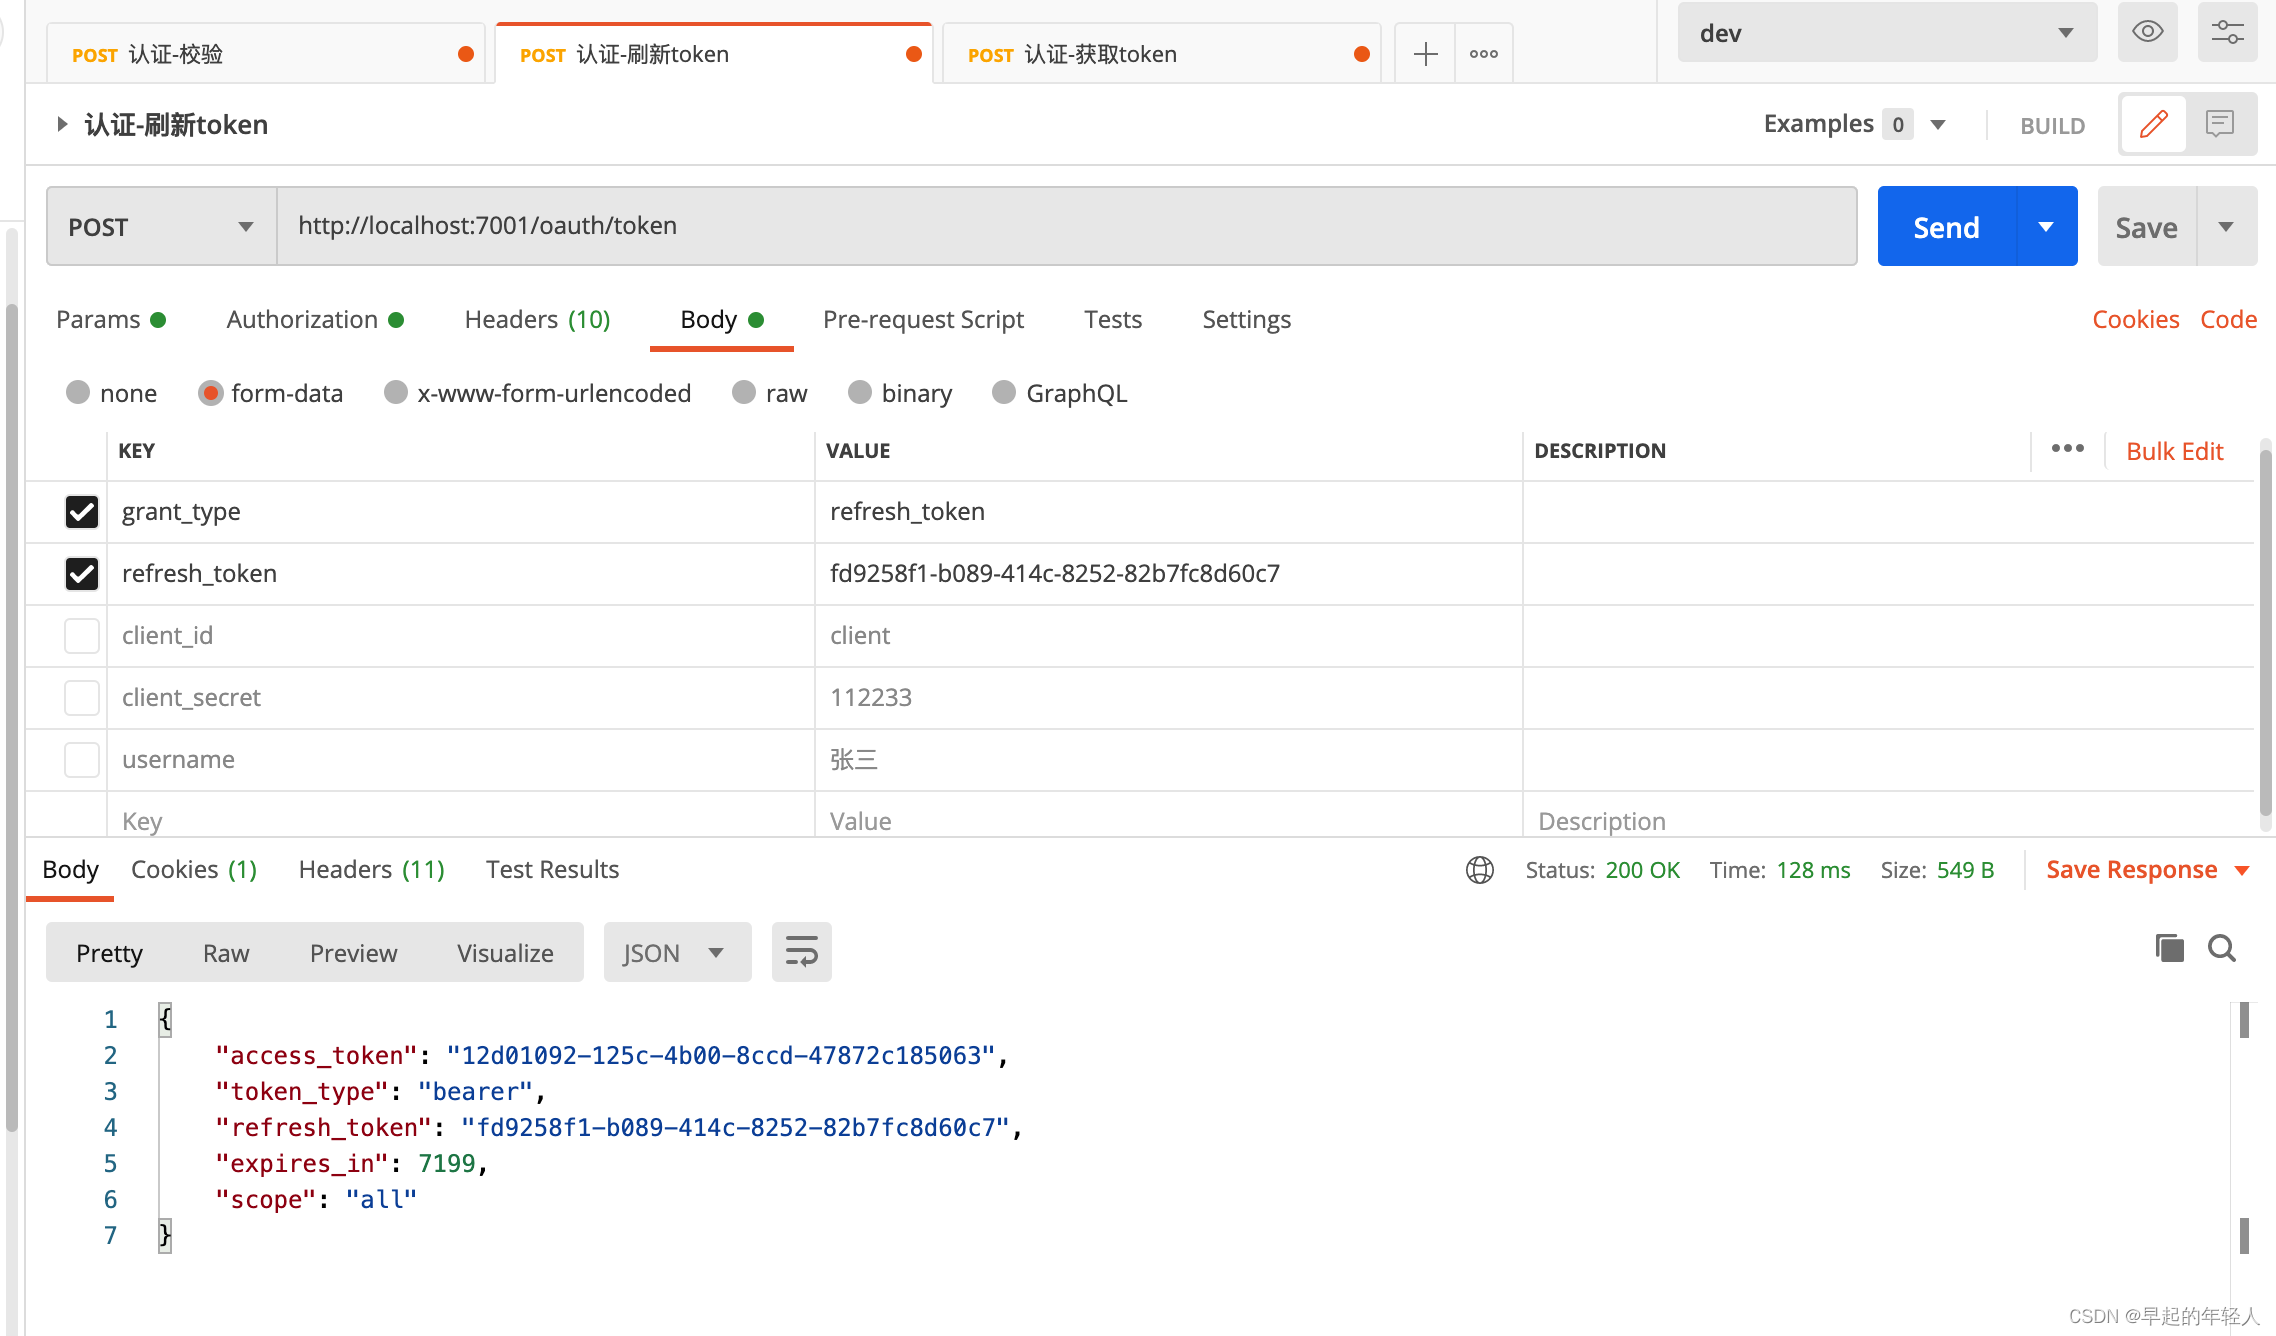This screenshot has width=2276, height=1336.
Task: Click the globe network information icon
Action: [x=1479, y=869]
